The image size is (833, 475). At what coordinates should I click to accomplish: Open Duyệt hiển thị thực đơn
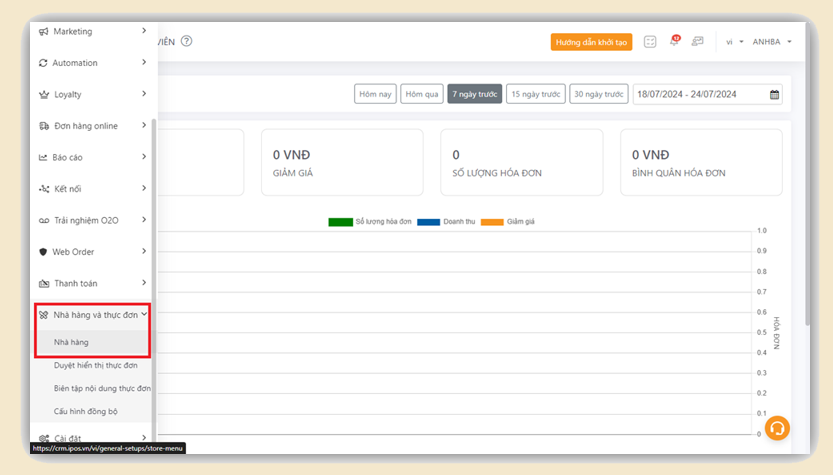pyautogui.click(x=96, y=366)
